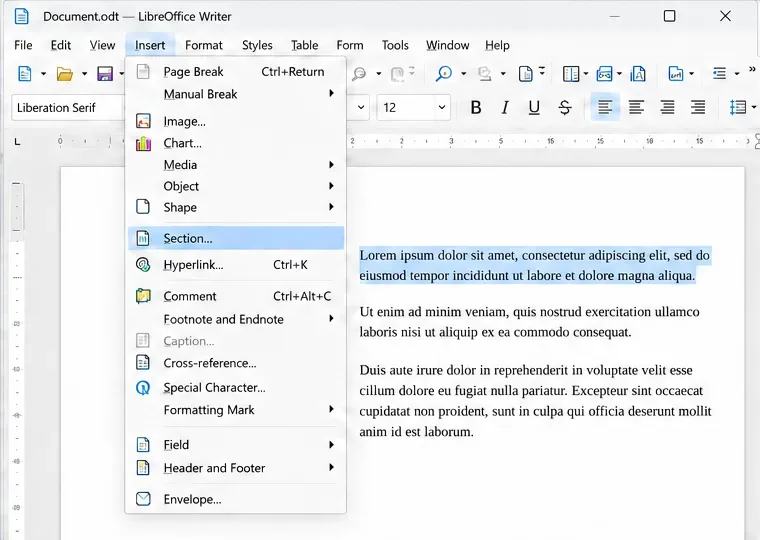
Task: Choose Special Character... menu entry
Action: (236, 388)
